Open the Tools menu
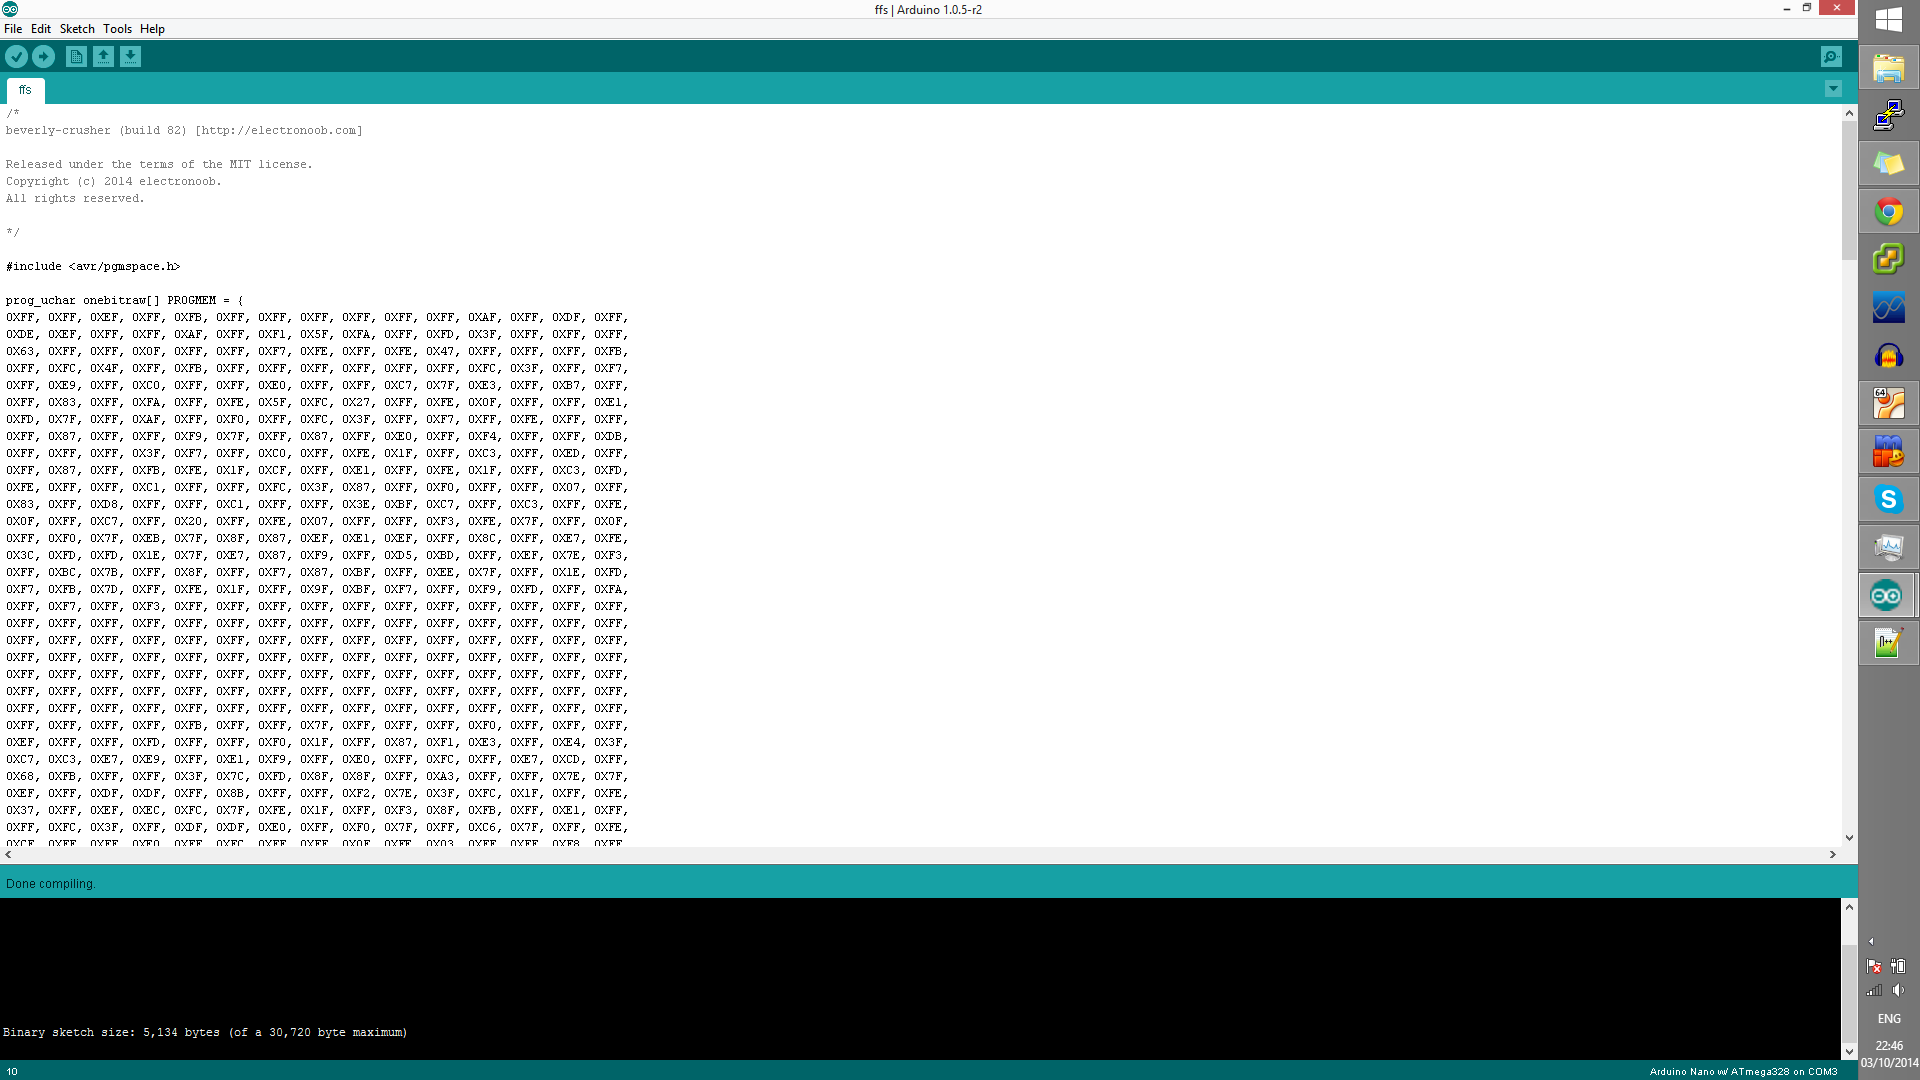 117,28
